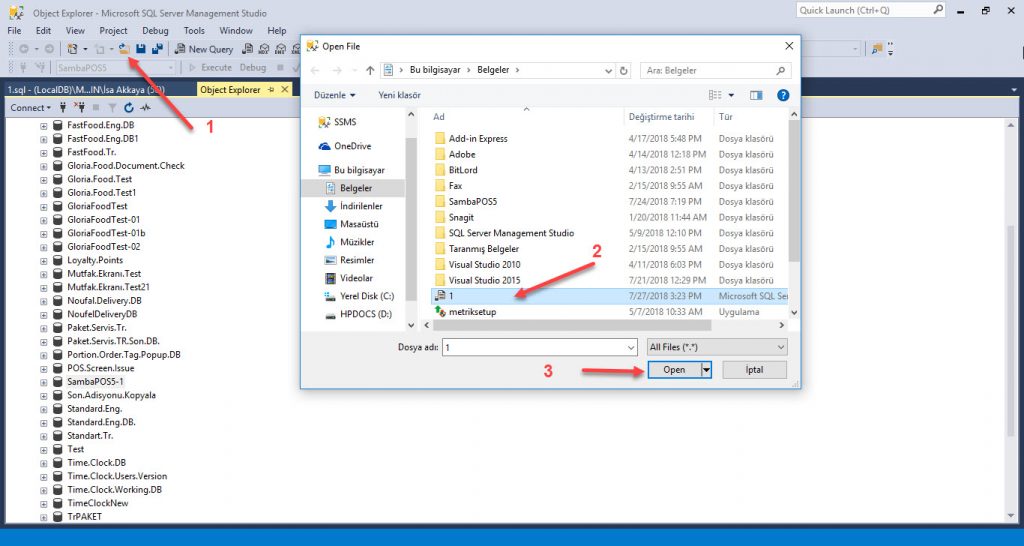Open the Dosya adı filename dropdown
This screenshot has height=546, width=1024.
pyautogui.click(x=631, y=347)
